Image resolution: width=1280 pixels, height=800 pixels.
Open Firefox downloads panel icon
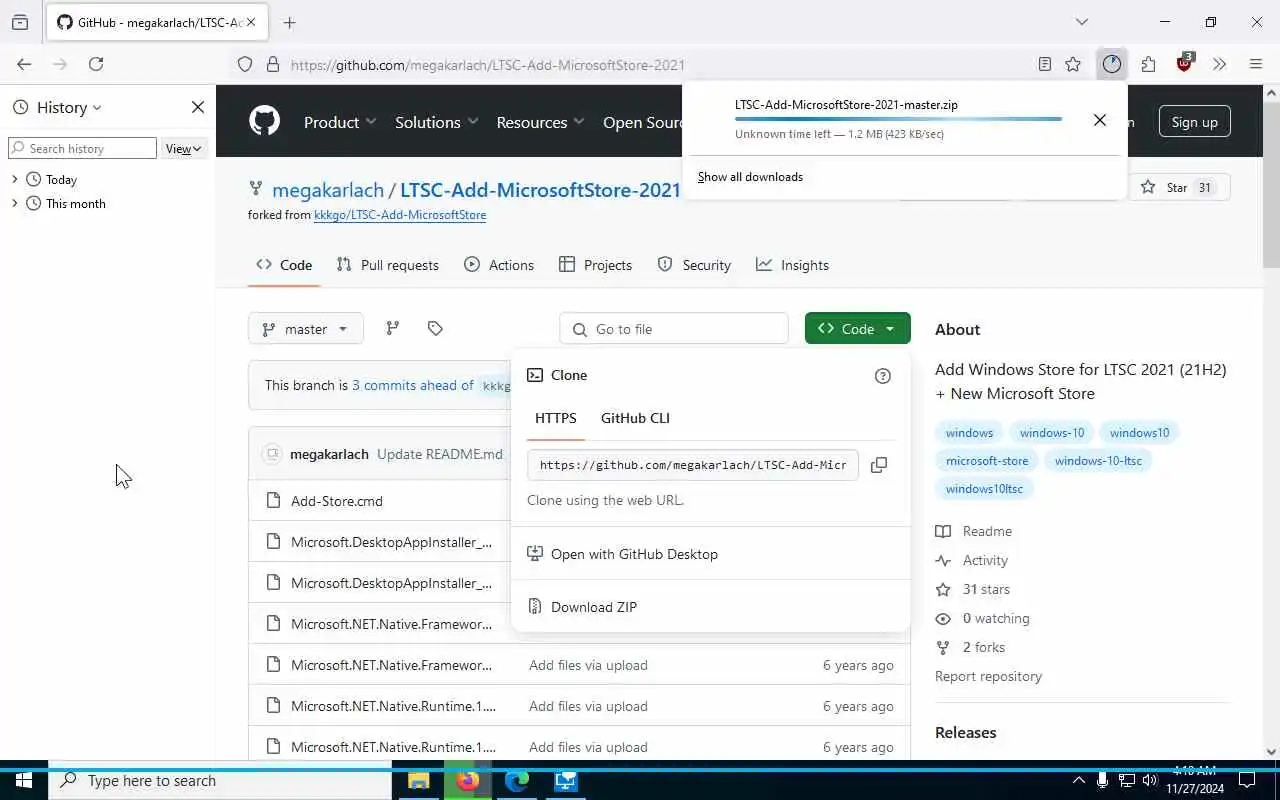tap(1112, 64)
